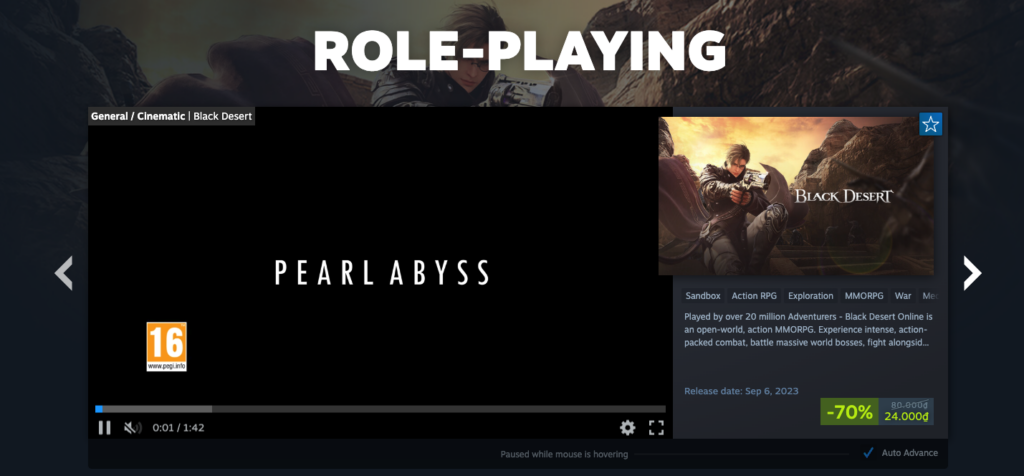1024x476 pixels.
Task: Click the -70% discount badge
Action: pyautogui.click(x=849, y=412)
